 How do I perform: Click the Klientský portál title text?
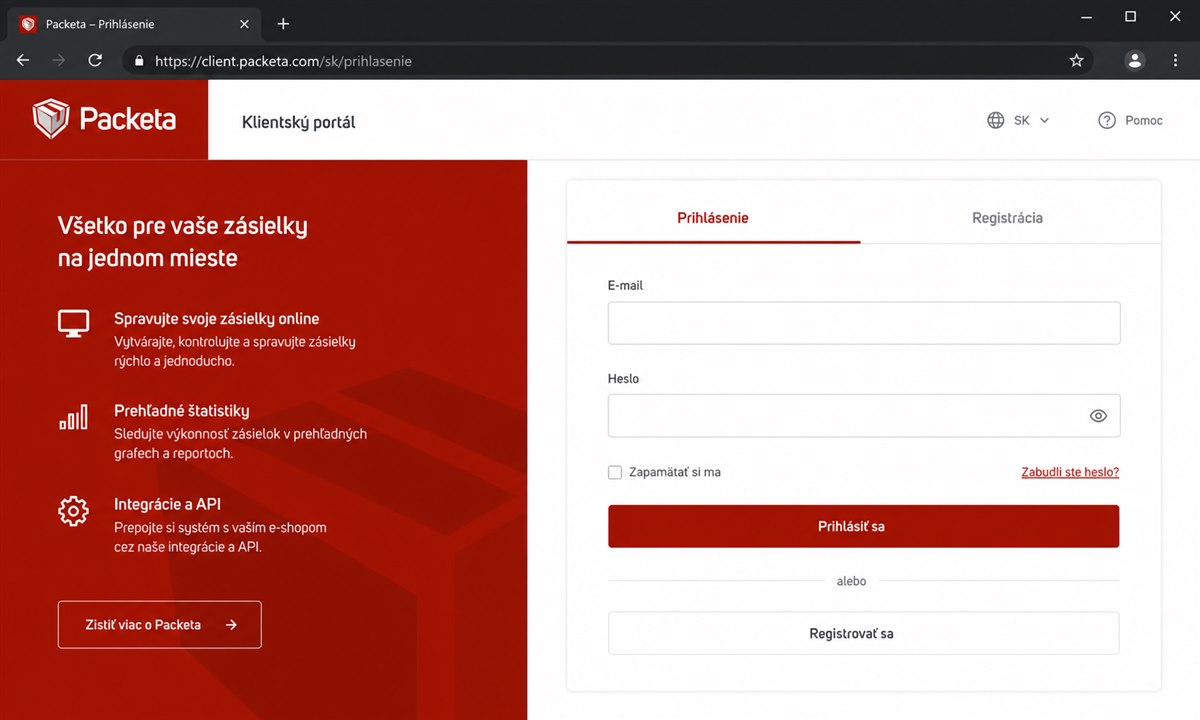pyautogui.click(x=299, y=122)
